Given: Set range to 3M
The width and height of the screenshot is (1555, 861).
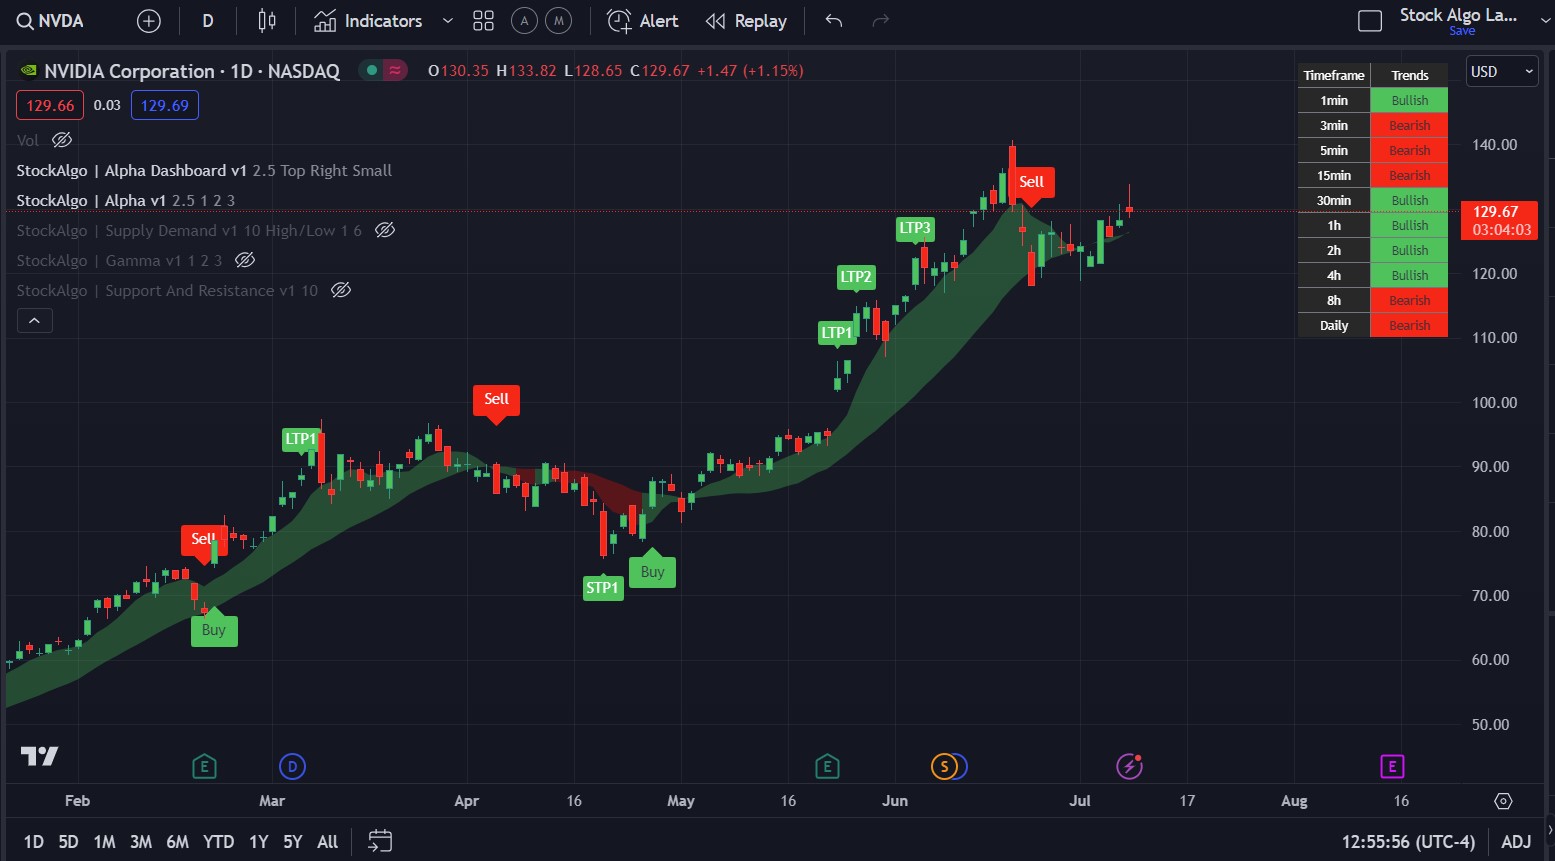Looking at the screenshot, I should tap(141, 842).
